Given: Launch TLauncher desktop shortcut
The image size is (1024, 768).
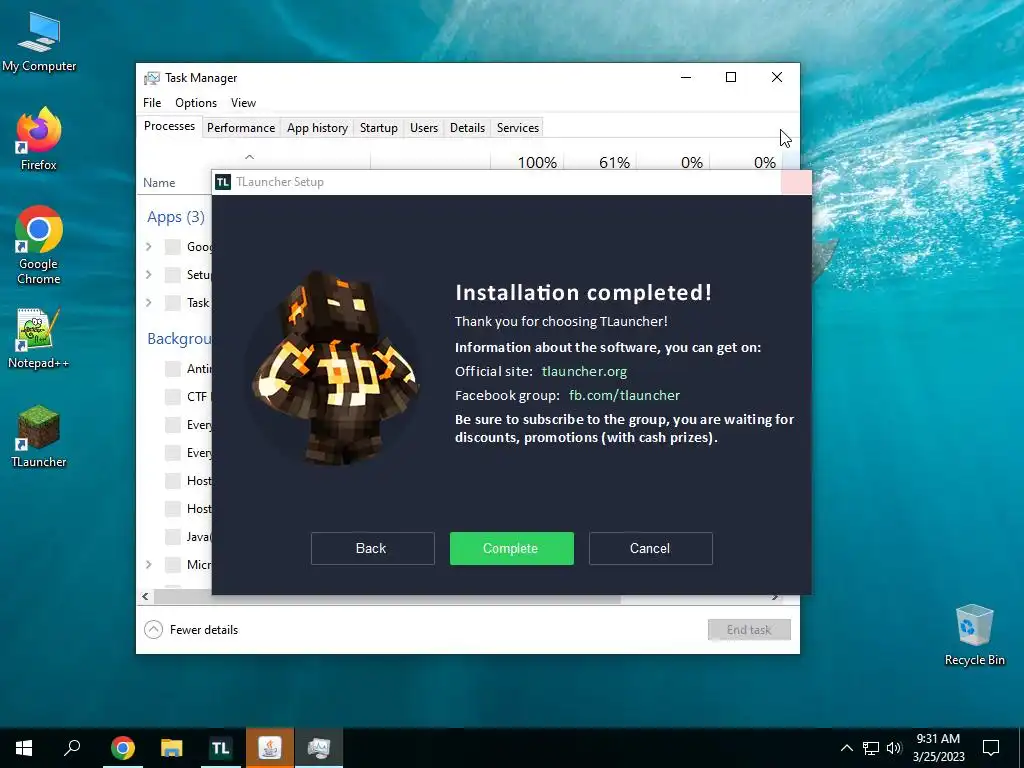Looking at the screenshot, I should tap(39, 436).
